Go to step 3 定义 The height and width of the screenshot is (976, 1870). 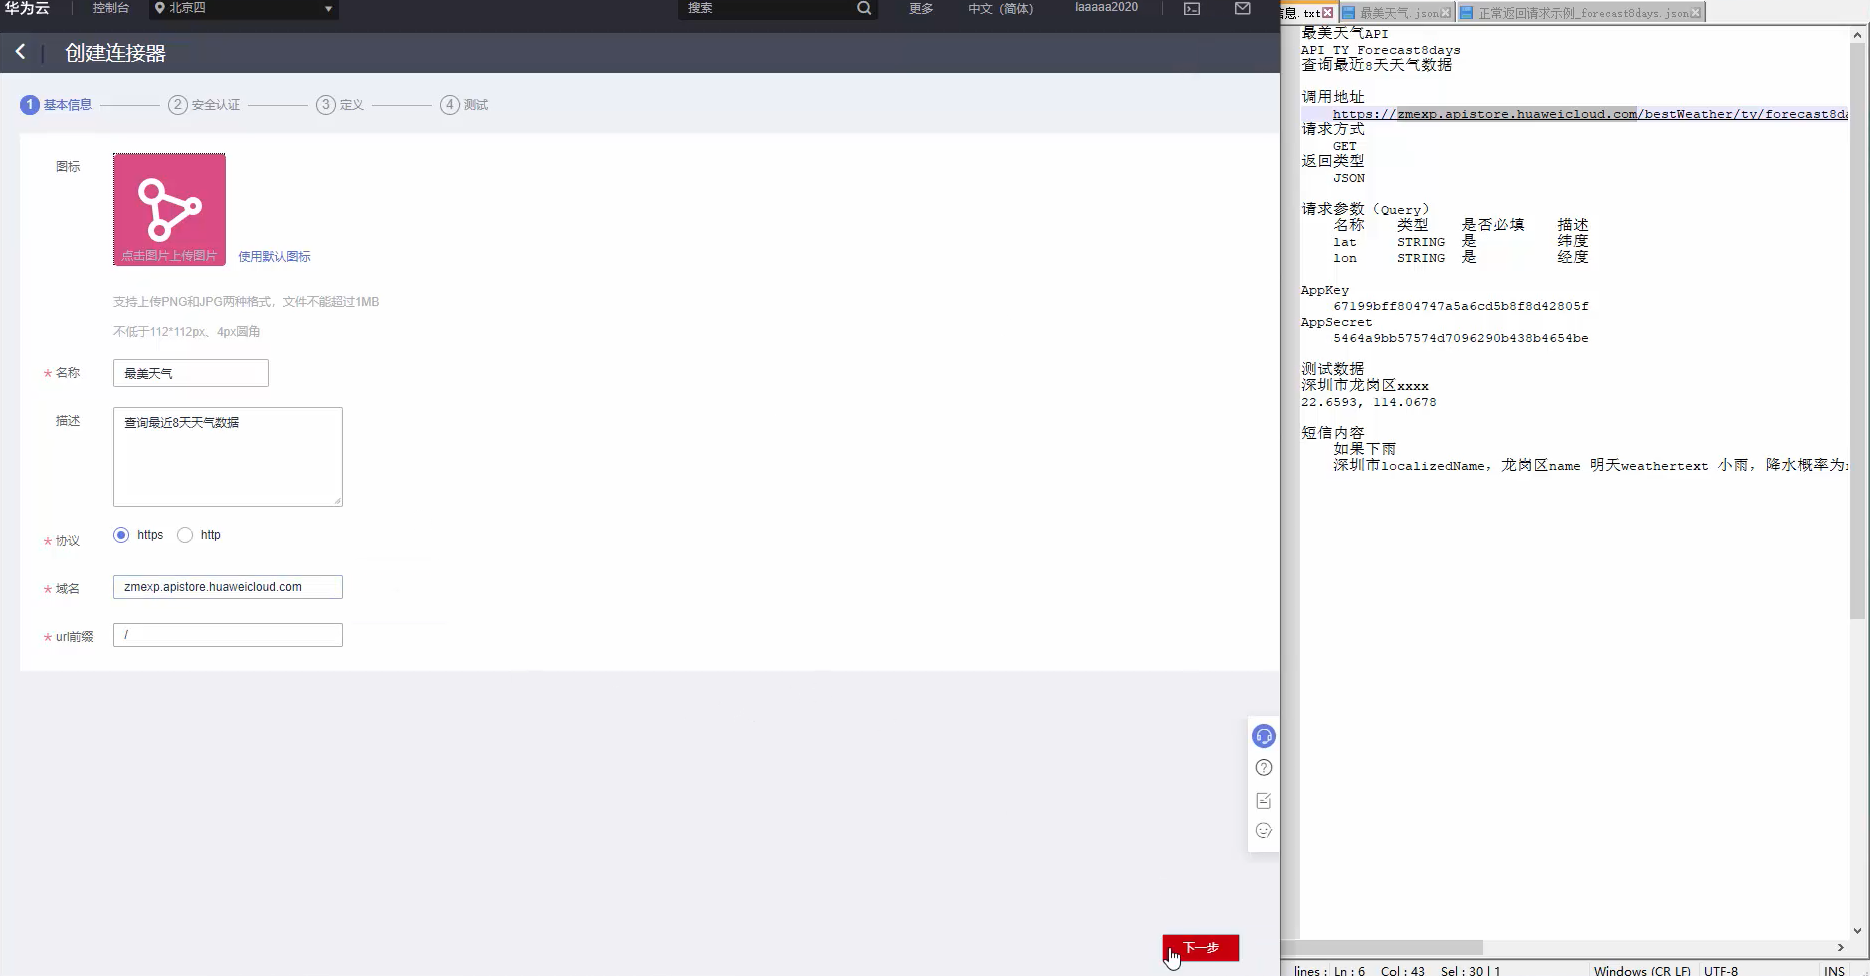(340, 105)
